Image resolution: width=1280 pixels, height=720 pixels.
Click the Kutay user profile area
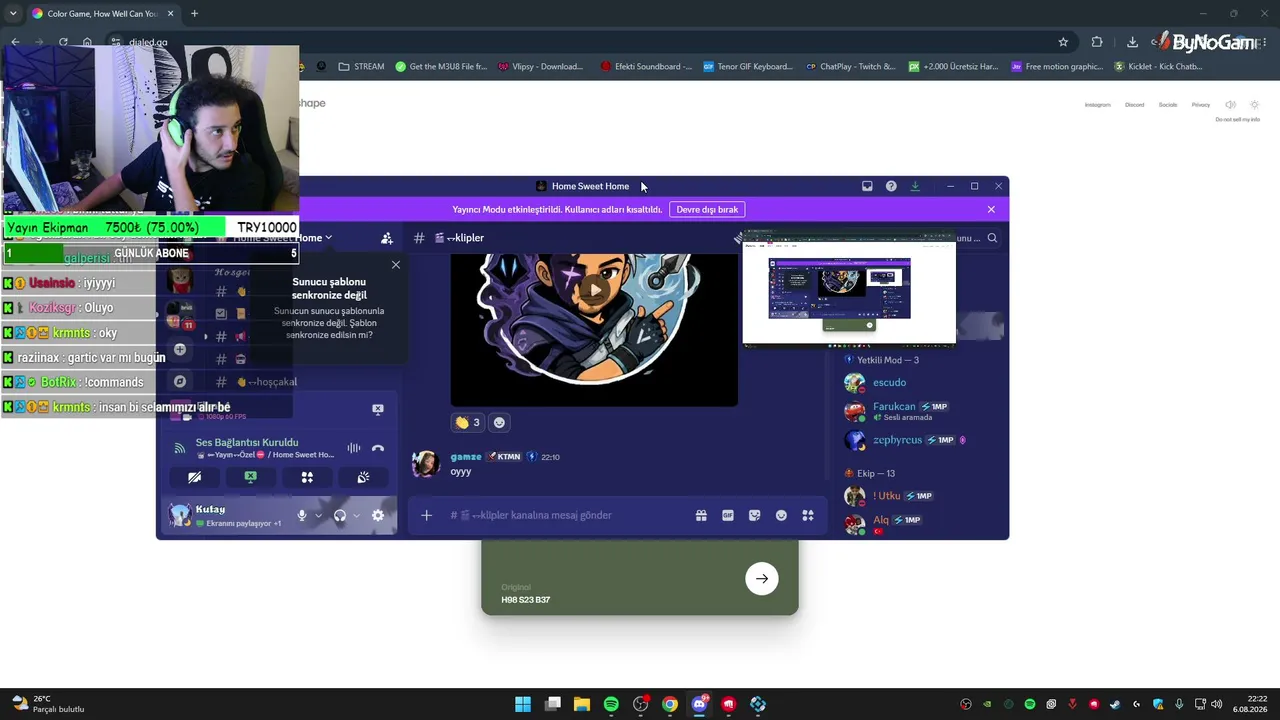click(x=226, y=516)
